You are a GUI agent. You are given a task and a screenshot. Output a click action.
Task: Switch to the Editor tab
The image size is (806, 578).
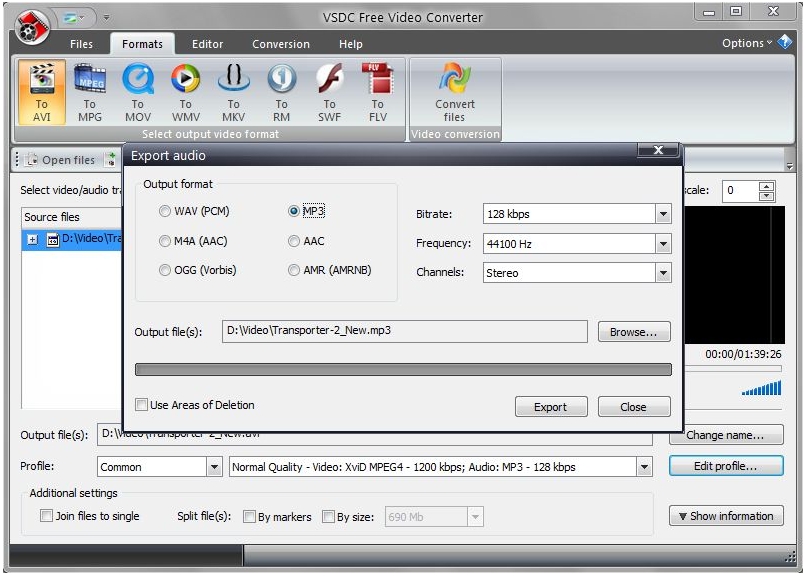pyautogui.click(x=207, y=44)
